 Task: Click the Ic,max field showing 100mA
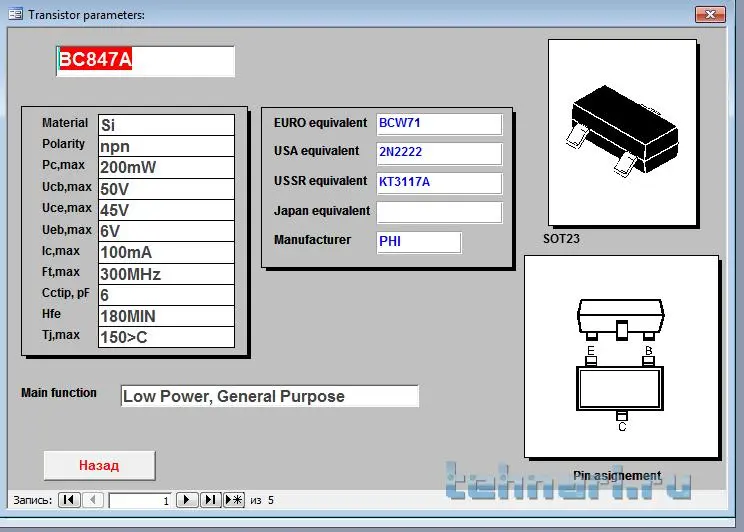(166, 252)
